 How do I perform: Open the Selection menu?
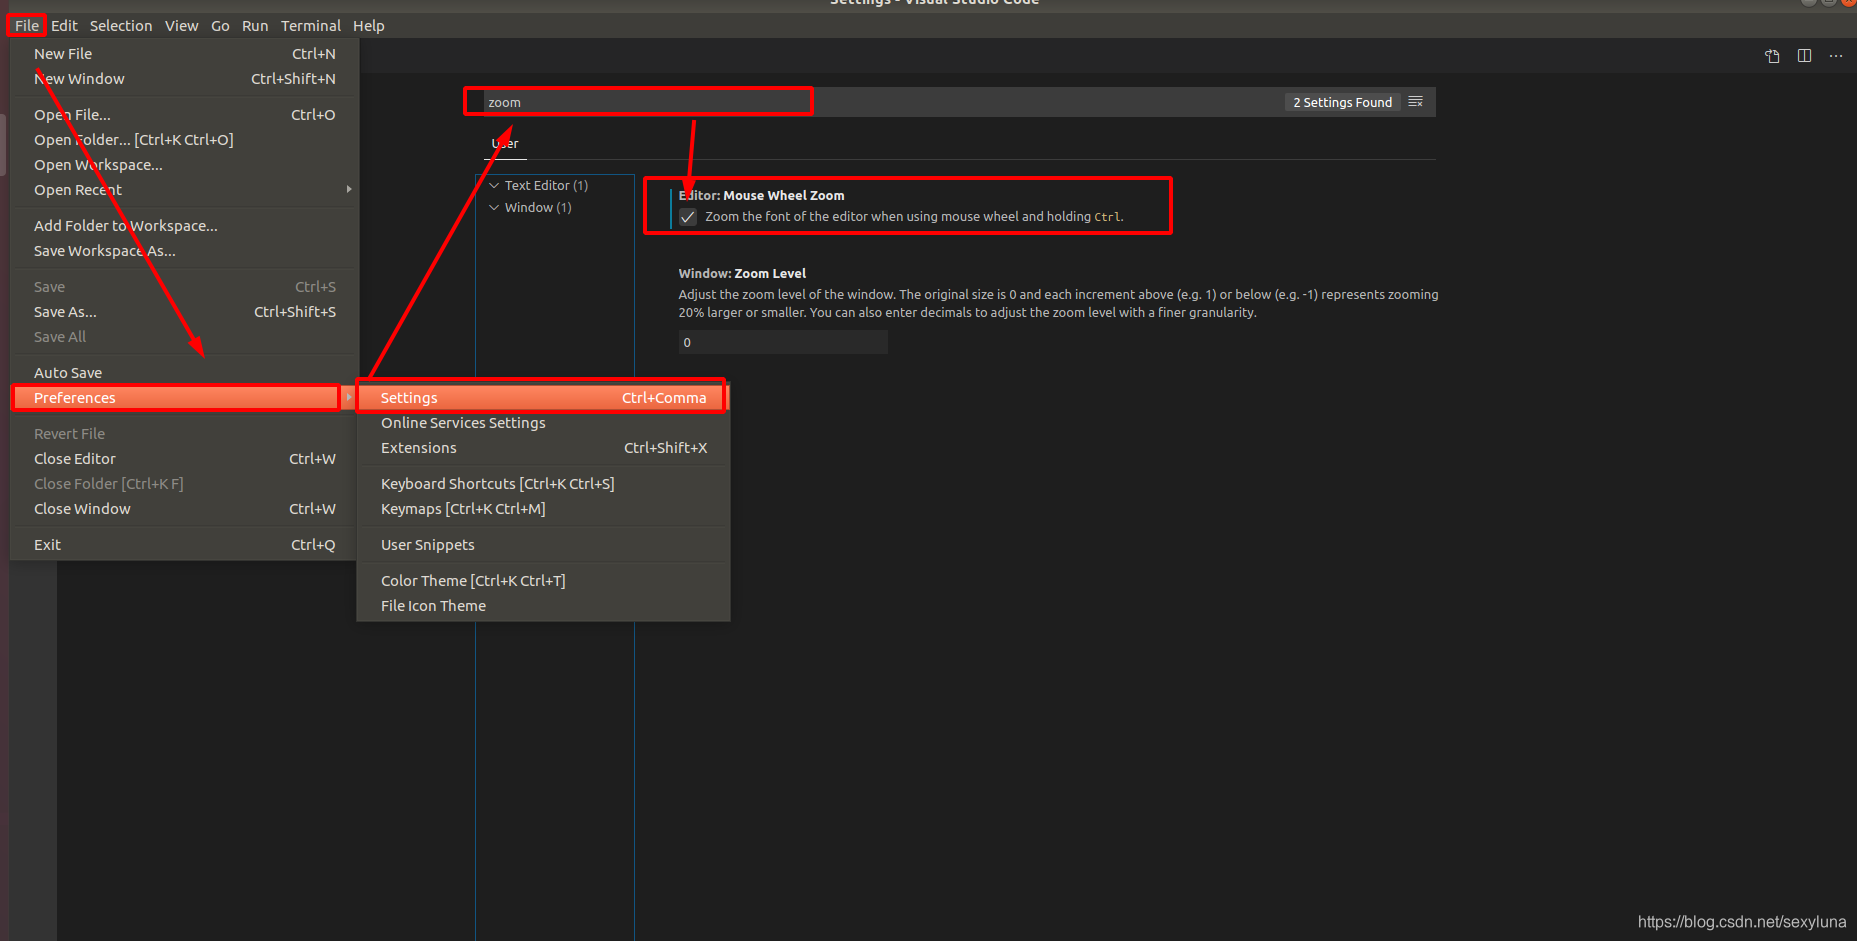coord(121,26)
